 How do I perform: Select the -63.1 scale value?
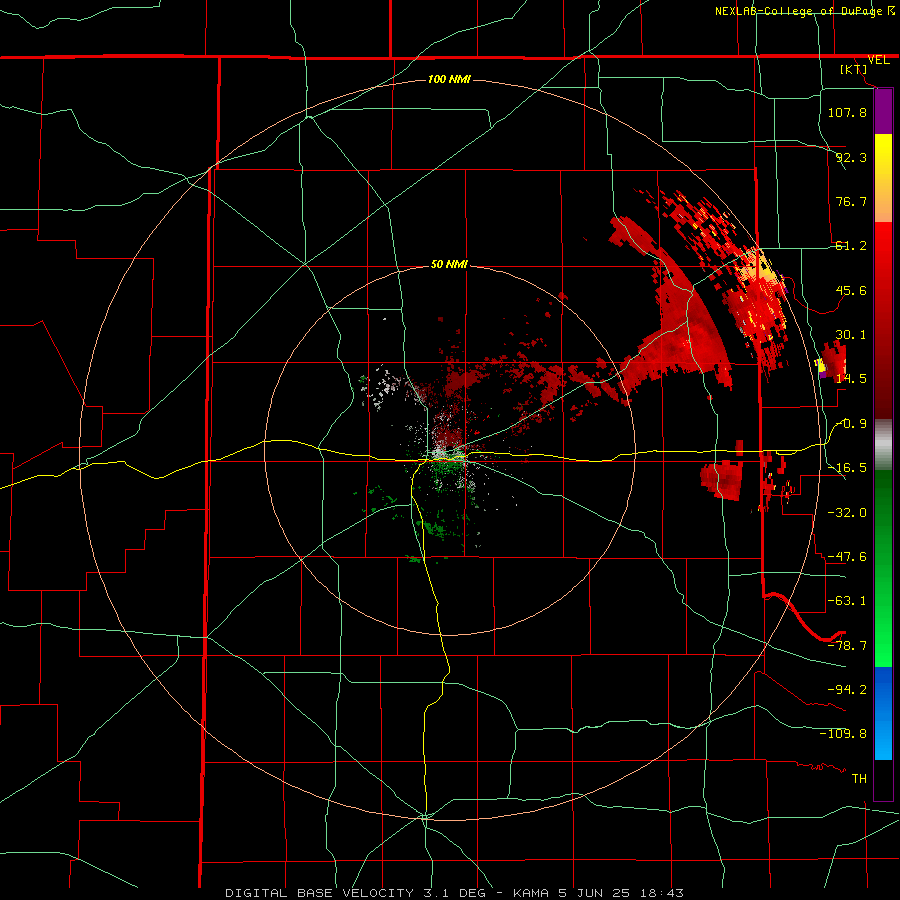pos(847,601)
